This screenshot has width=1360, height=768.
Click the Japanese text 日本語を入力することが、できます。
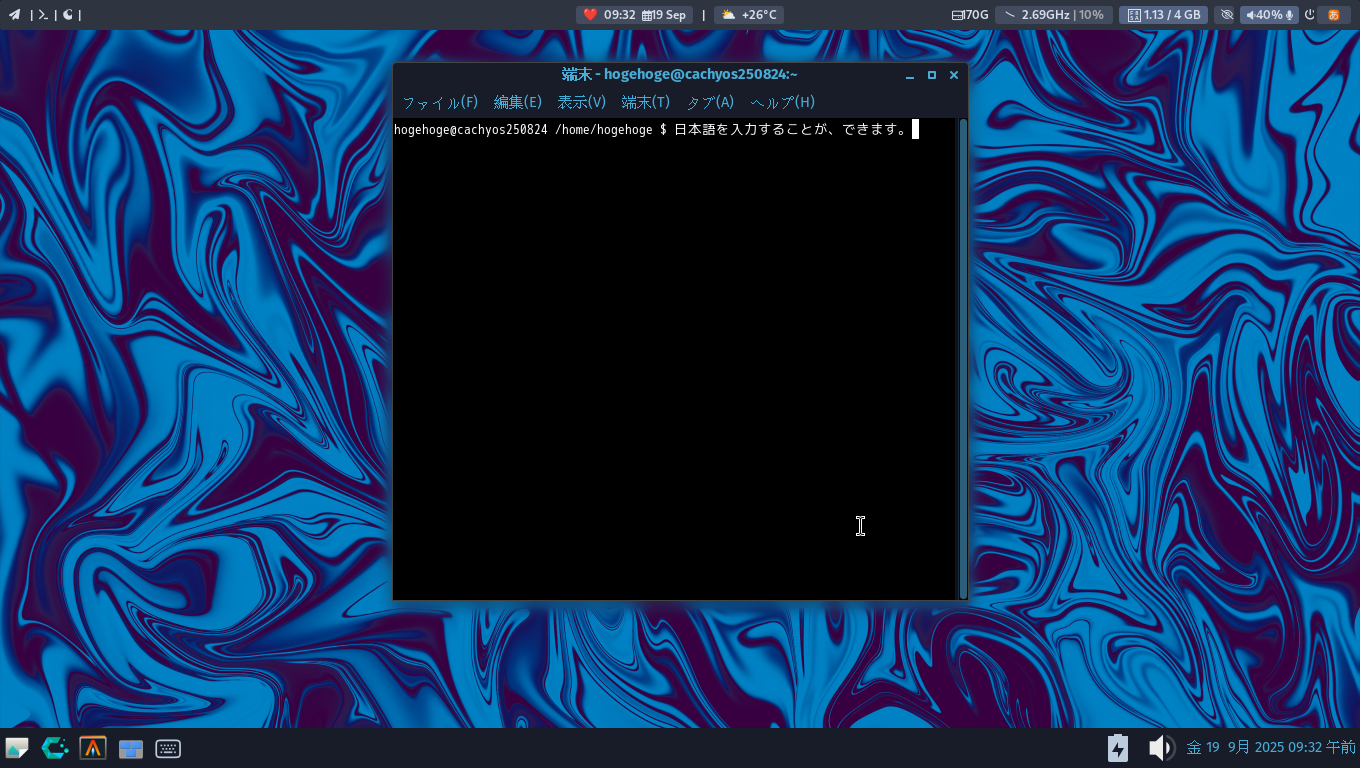(791, 129)
